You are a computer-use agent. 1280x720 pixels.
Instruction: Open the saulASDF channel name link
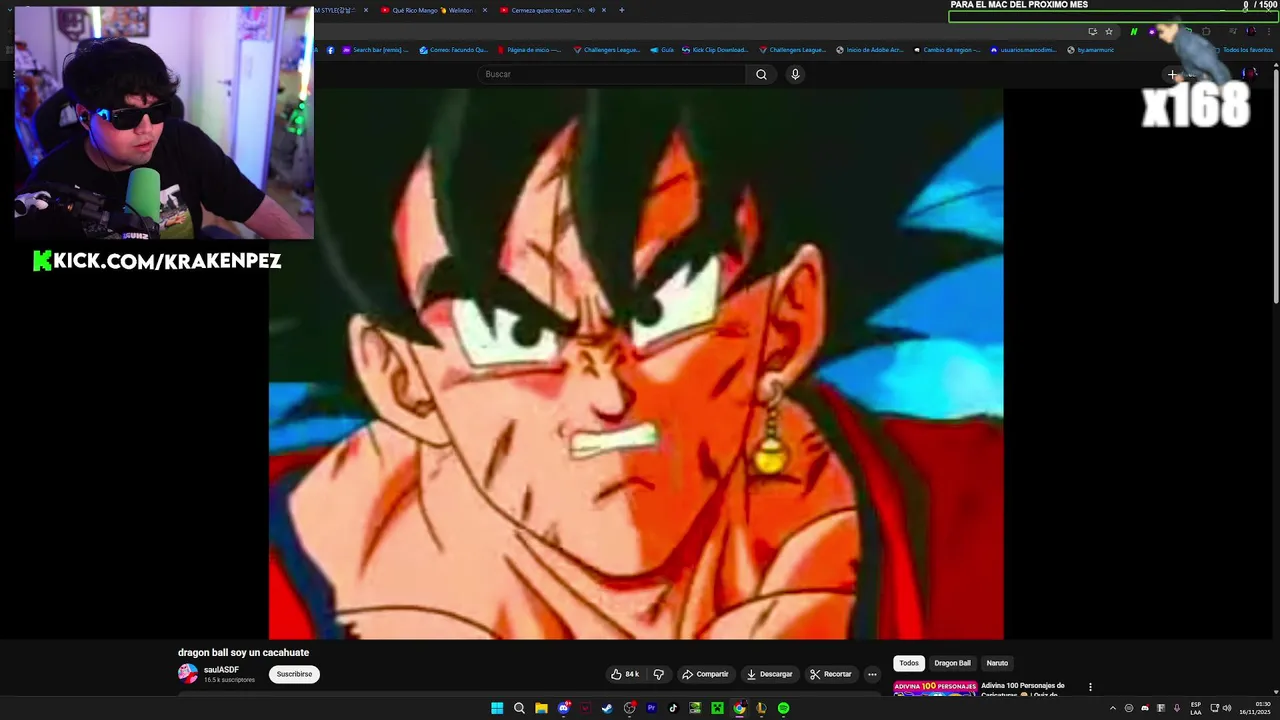[221, 670]
